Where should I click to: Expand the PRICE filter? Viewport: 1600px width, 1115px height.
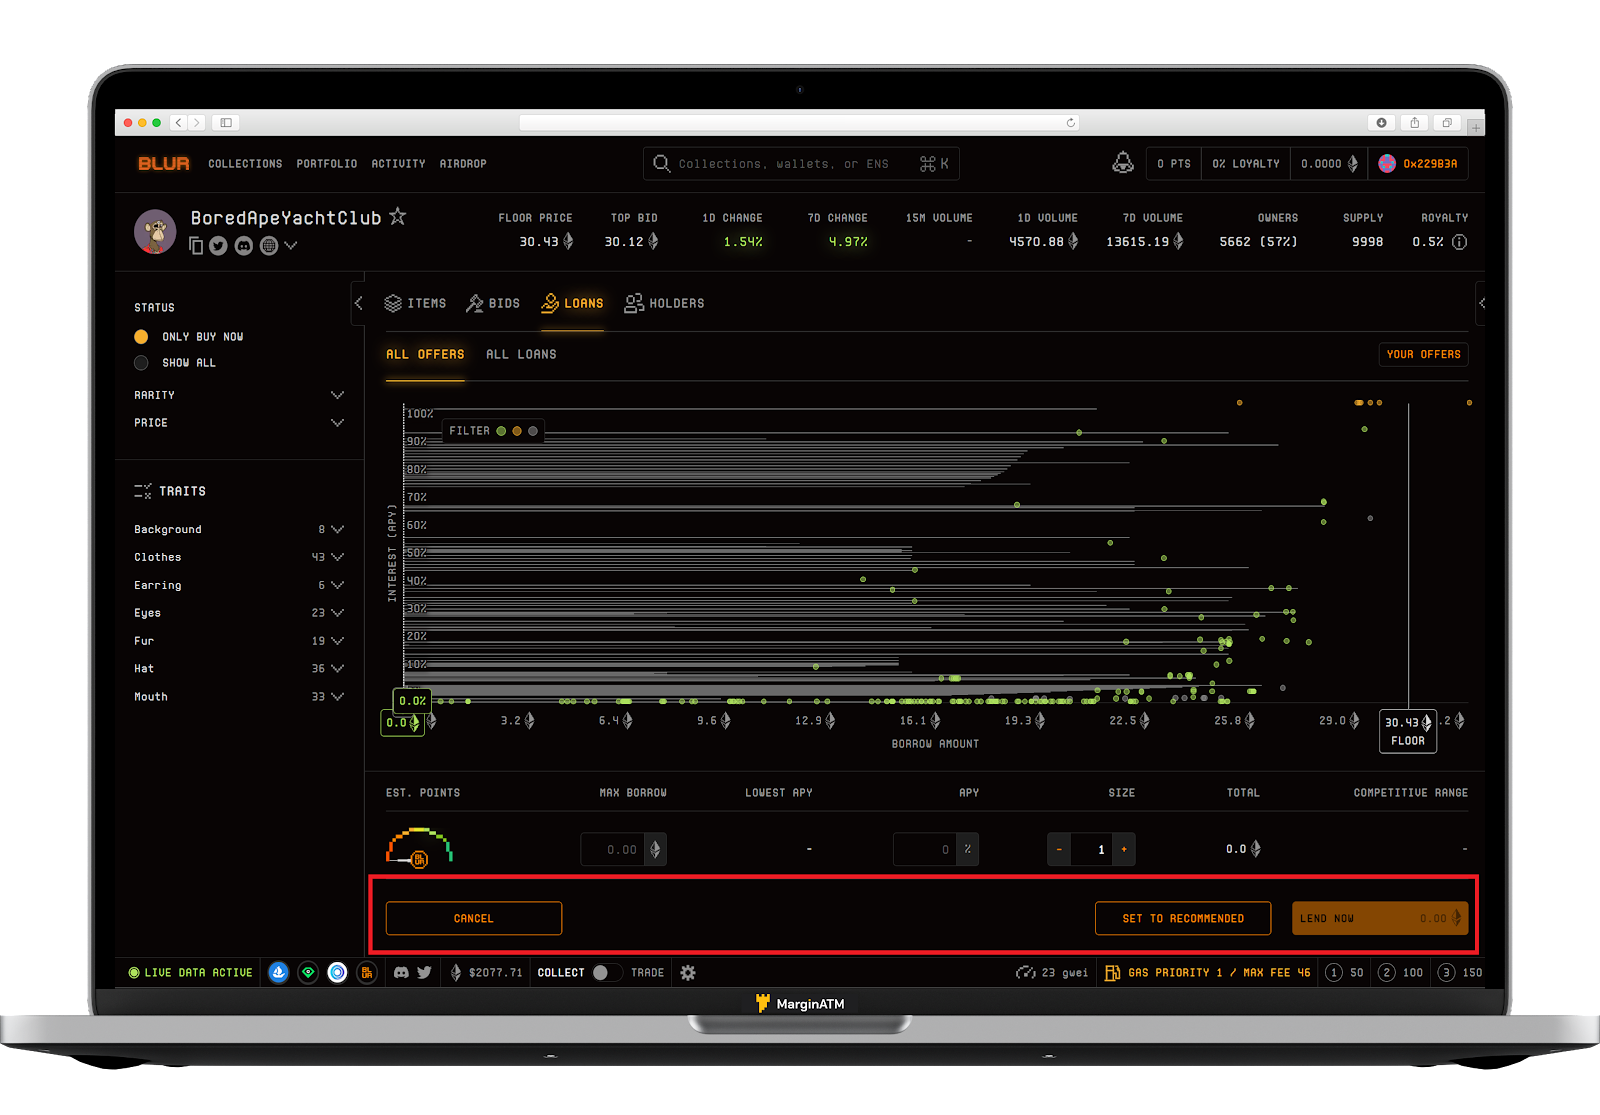coord(239,423)
